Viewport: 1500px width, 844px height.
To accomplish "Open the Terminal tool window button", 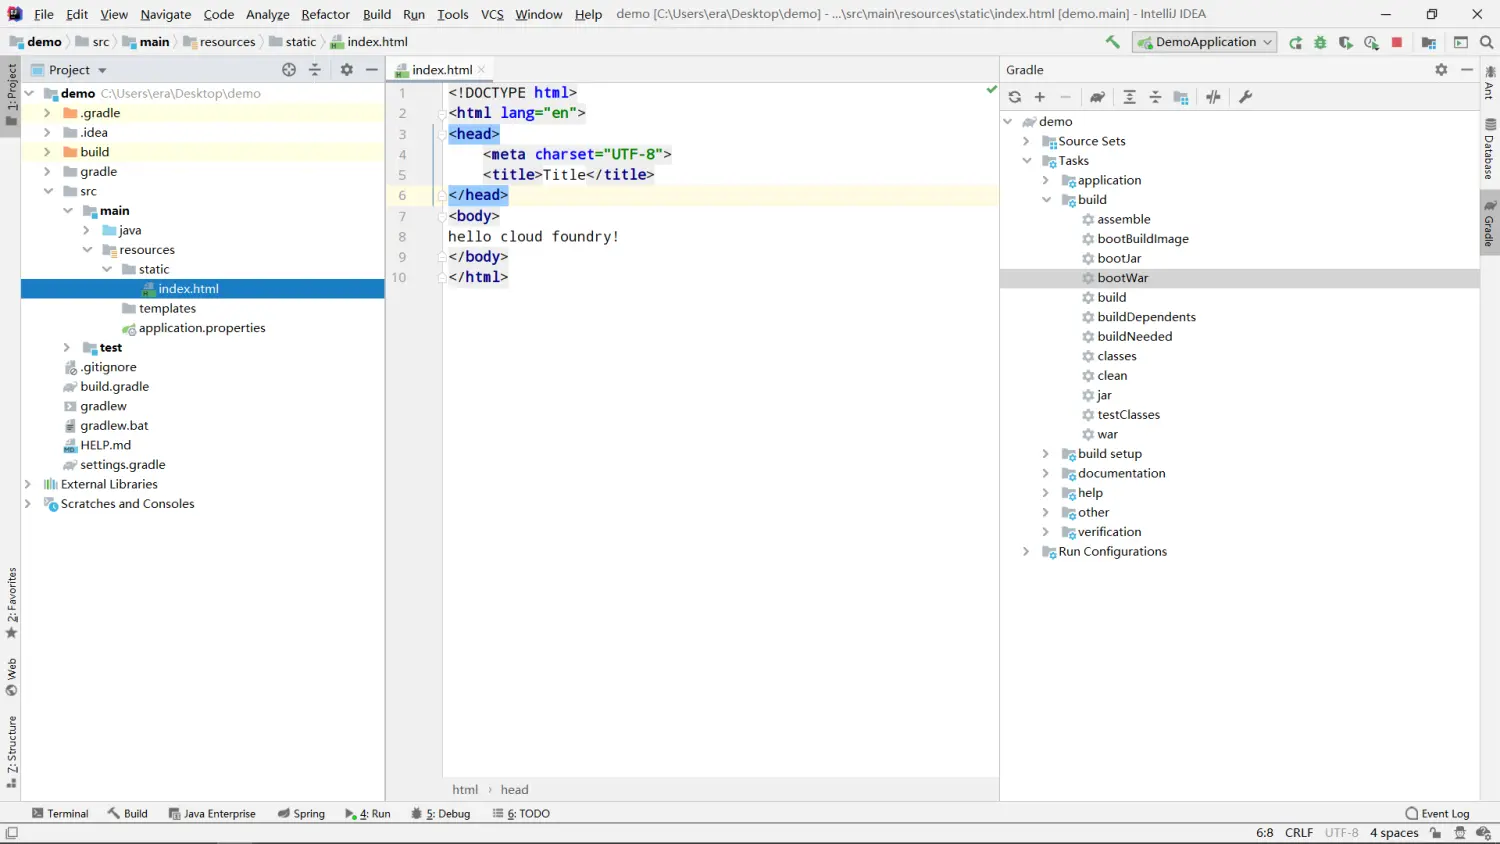I will (x=60, y=814).
